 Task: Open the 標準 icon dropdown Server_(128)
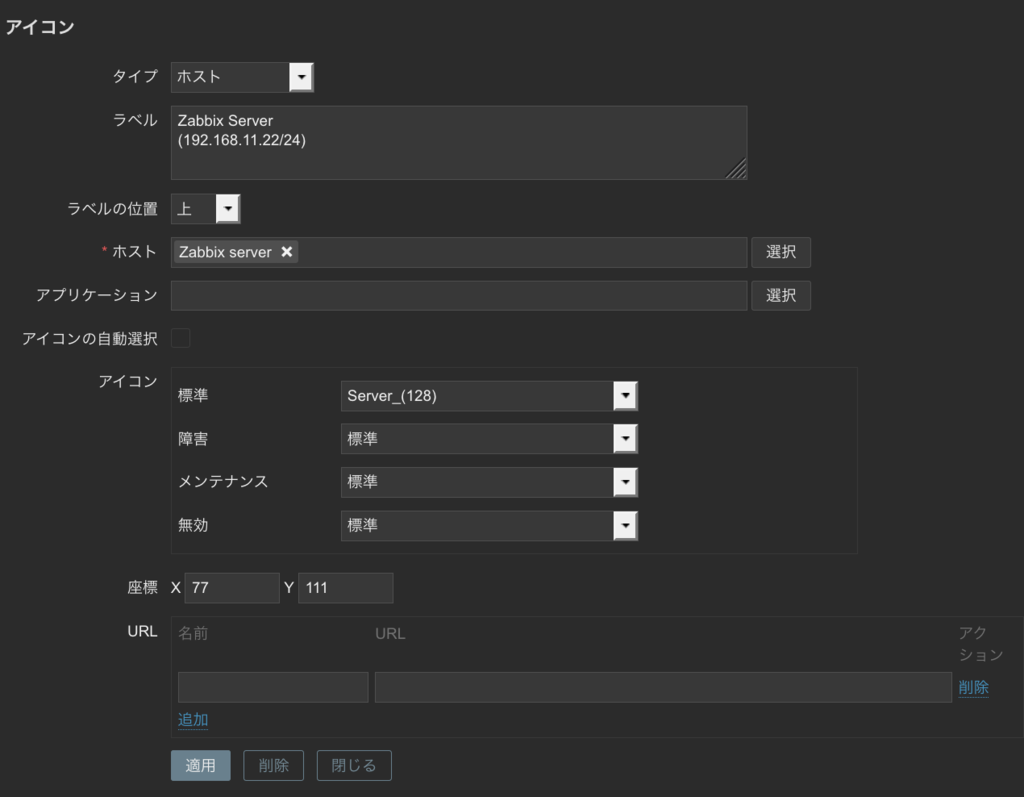click(x=489, y=396)
